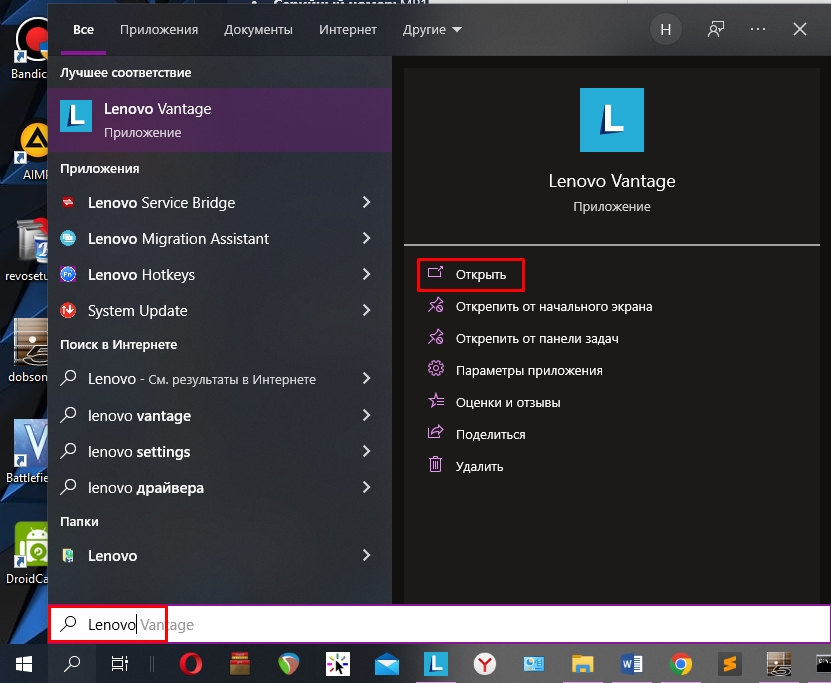Image resolution: width=831 pixels, height=683 pixels.
Task: Launch Opera browser from the taskbar
Action: coord(192,663)
